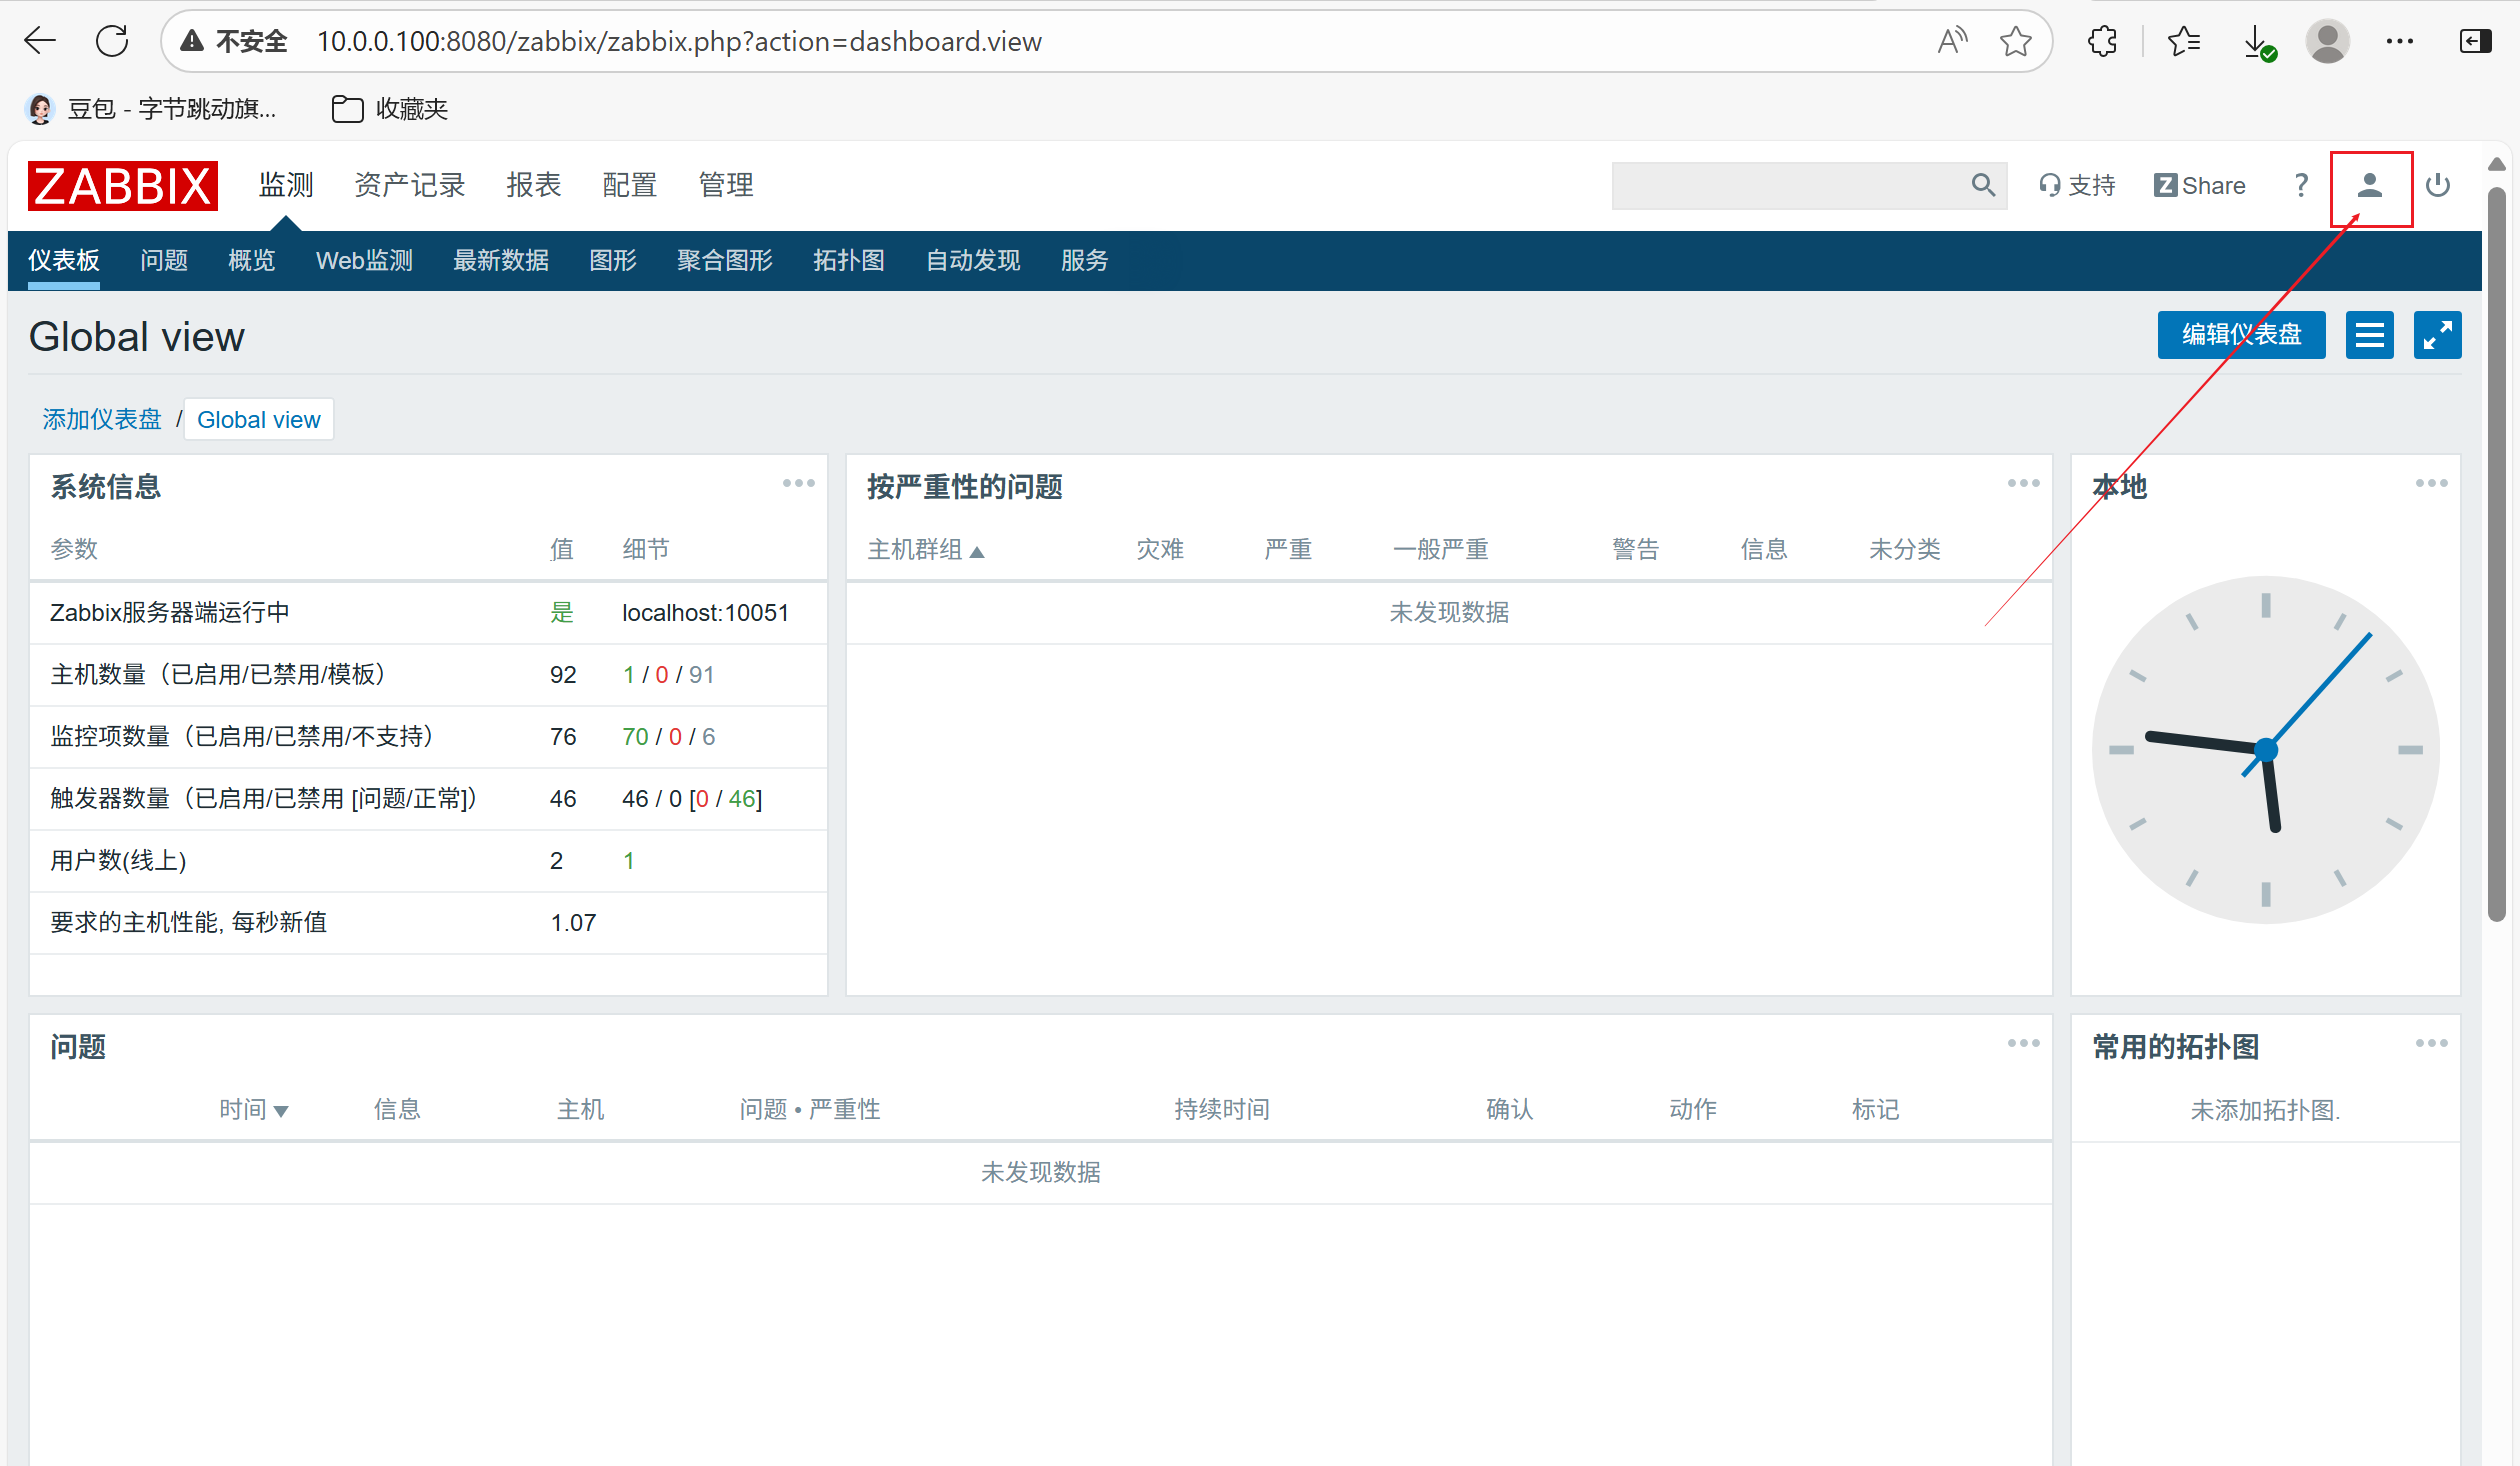The width and height of the screenshot is (2520, 1466).
Task: Open the help question mark icon
Action: [2301, 186]
